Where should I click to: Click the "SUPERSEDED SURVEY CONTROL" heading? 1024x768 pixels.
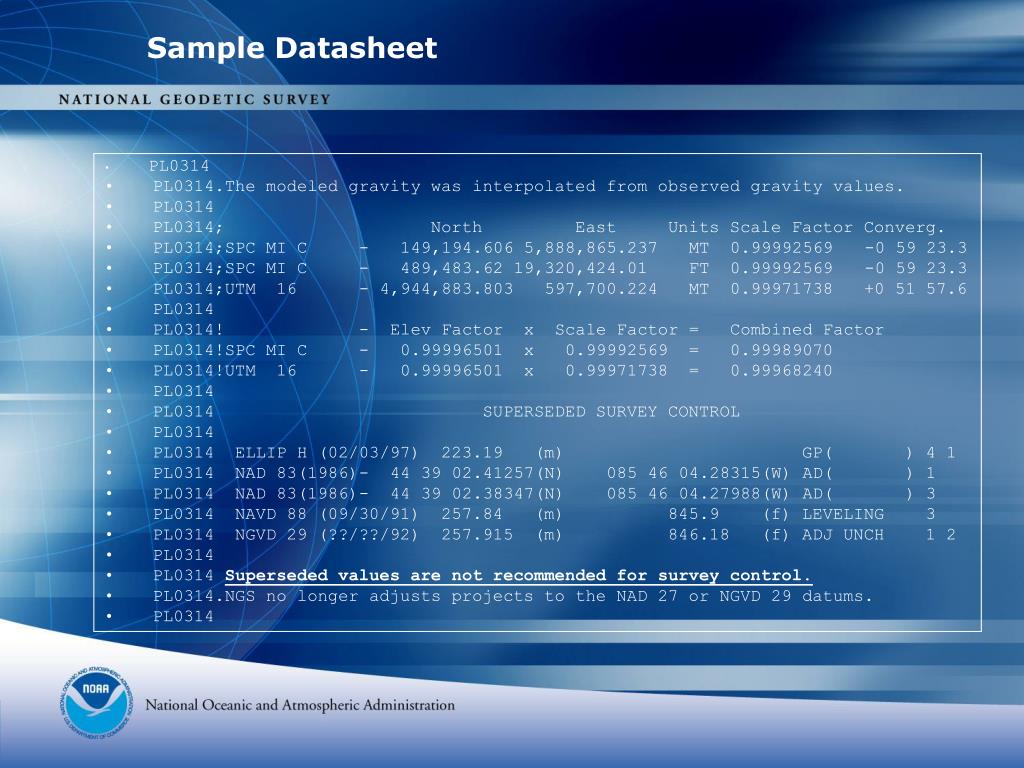pyautogui.click(x=611, y=412)
